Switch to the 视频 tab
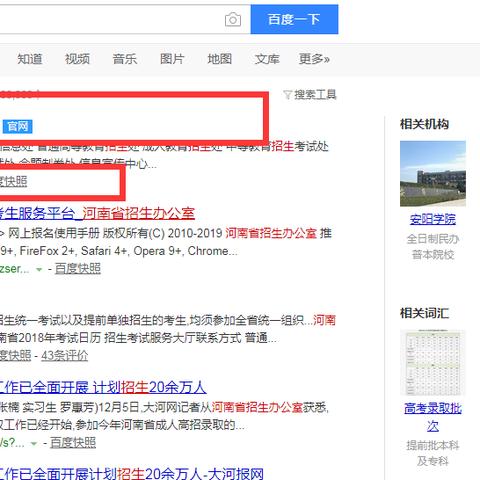The height and width of the screenshot is (480, 480). coord(77,59)
